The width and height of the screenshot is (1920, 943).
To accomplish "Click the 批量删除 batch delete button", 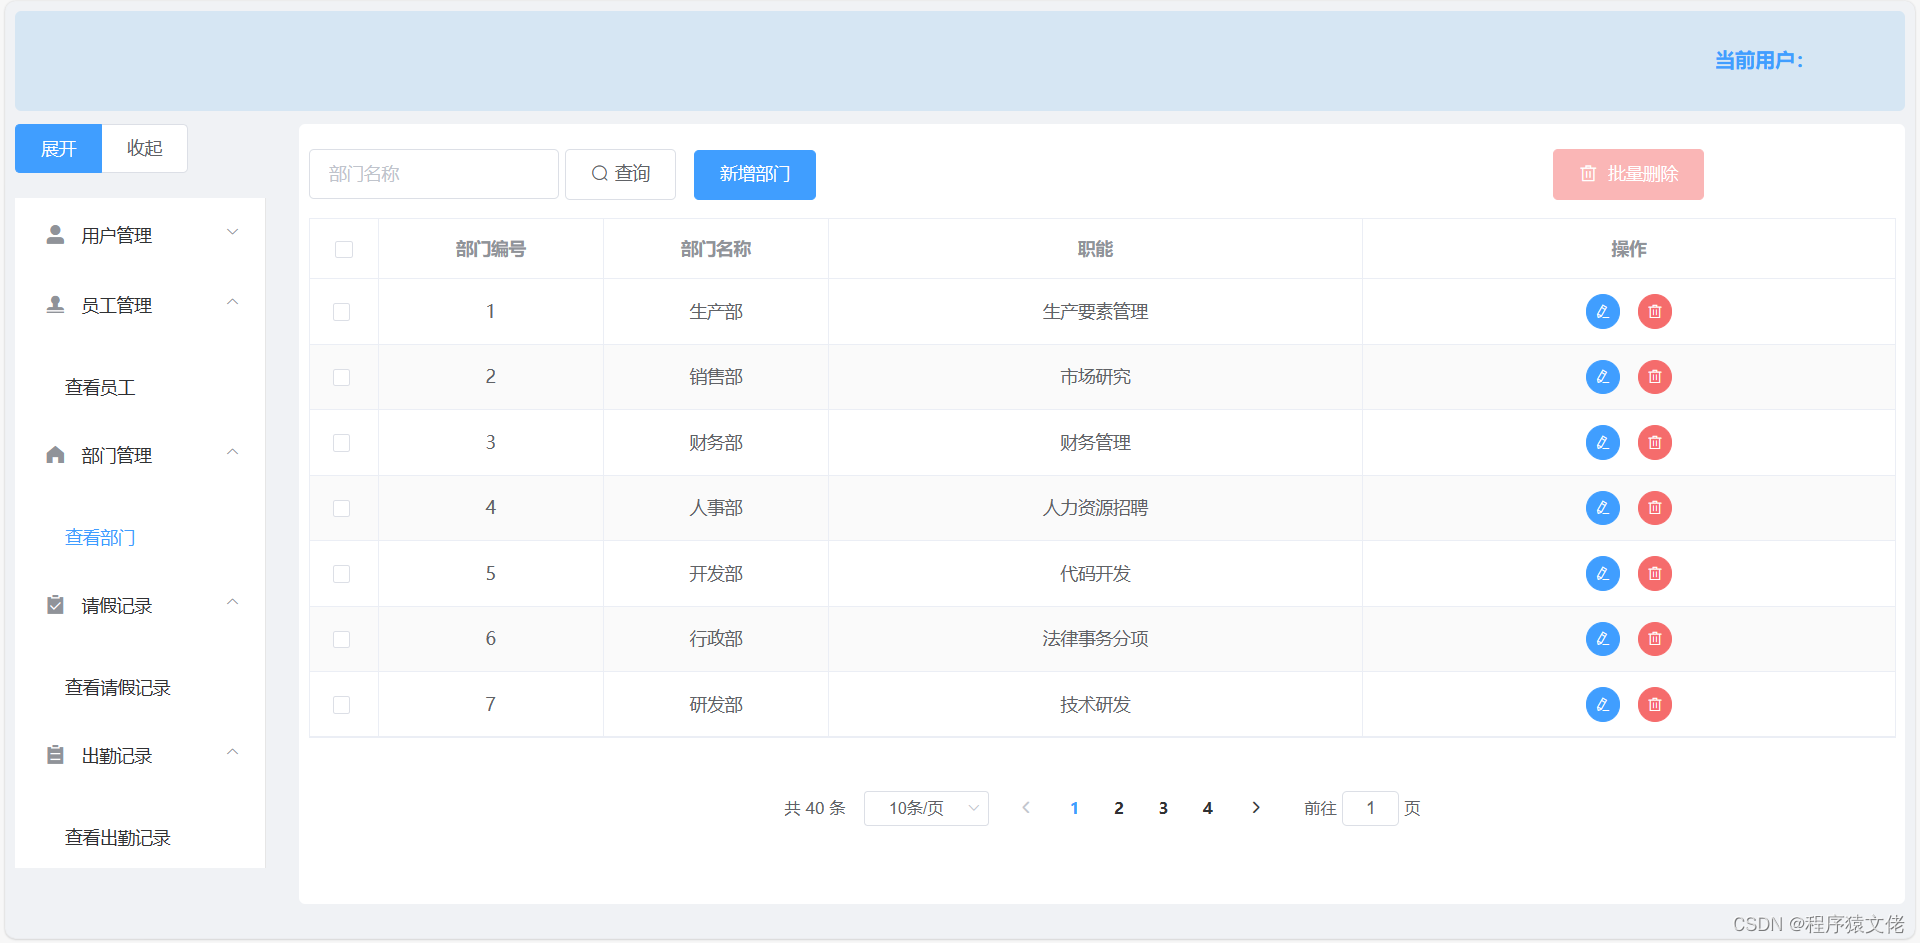I will (x=1628, y=174).
